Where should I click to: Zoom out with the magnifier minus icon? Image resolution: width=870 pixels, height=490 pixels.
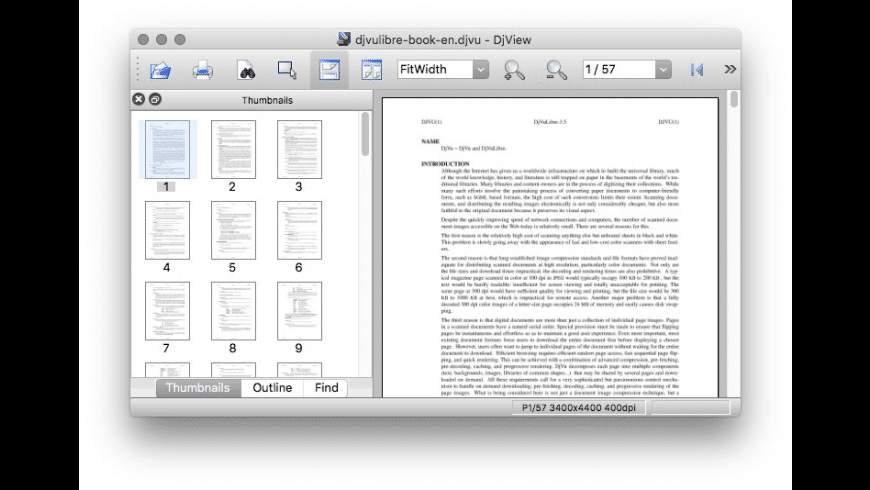click(x=556, y=70)
